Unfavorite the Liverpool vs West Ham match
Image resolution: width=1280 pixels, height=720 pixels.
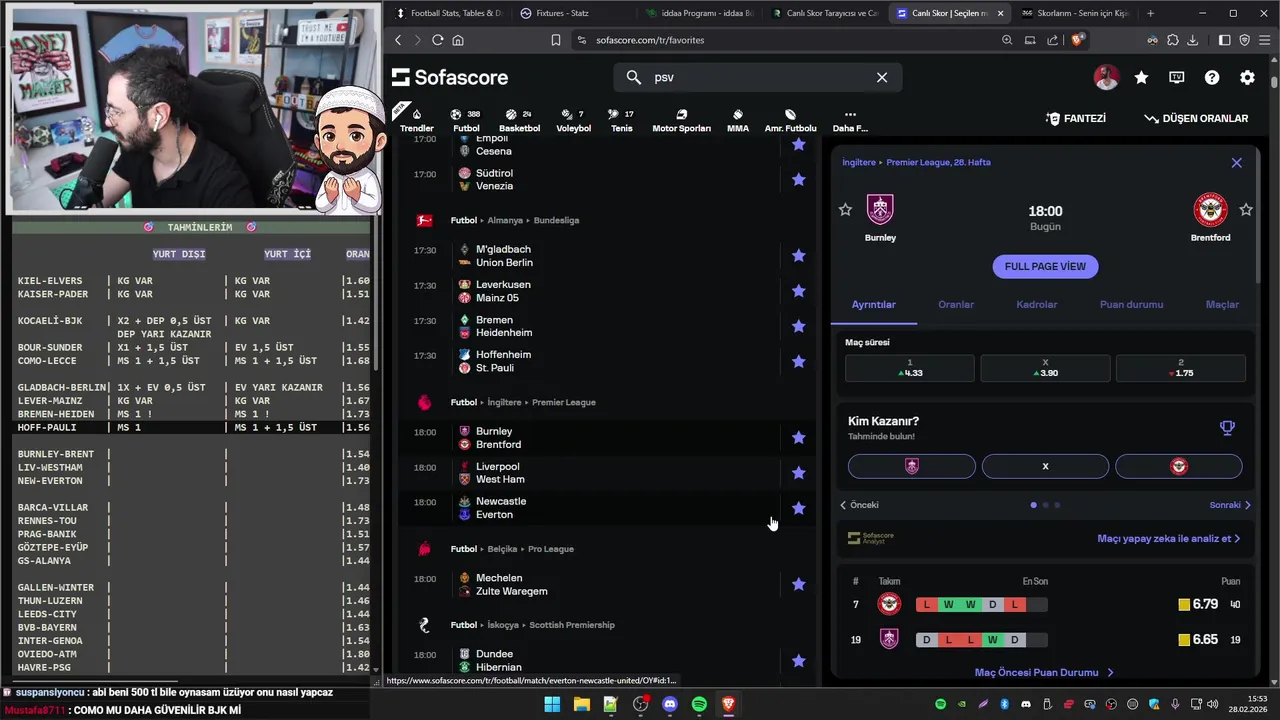tap(798, 472)
